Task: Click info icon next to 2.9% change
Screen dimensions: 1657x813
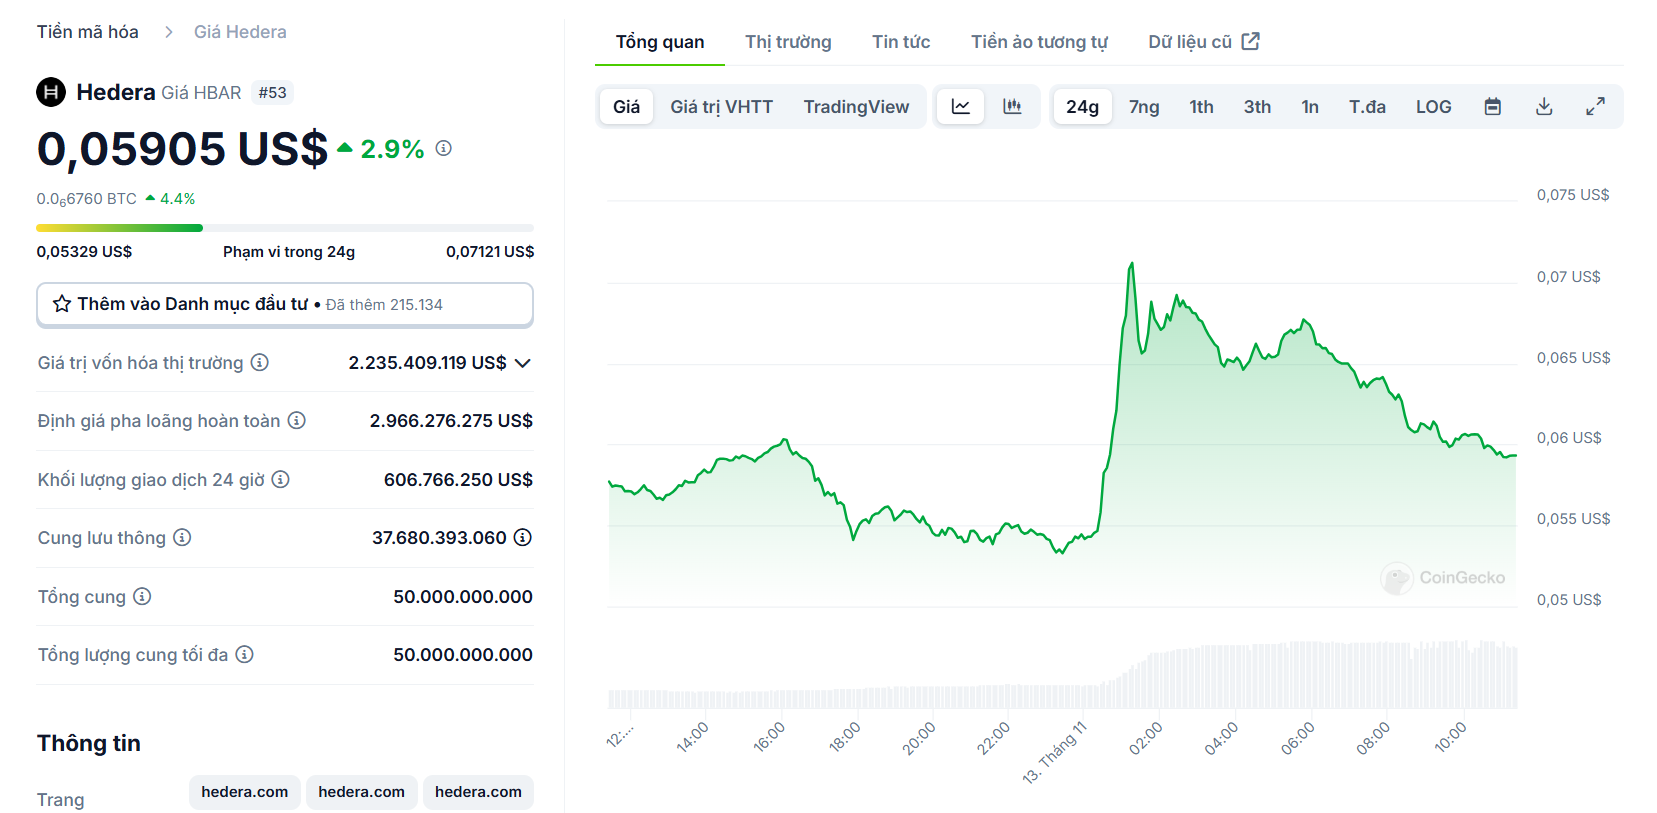Action: point(444,148)
